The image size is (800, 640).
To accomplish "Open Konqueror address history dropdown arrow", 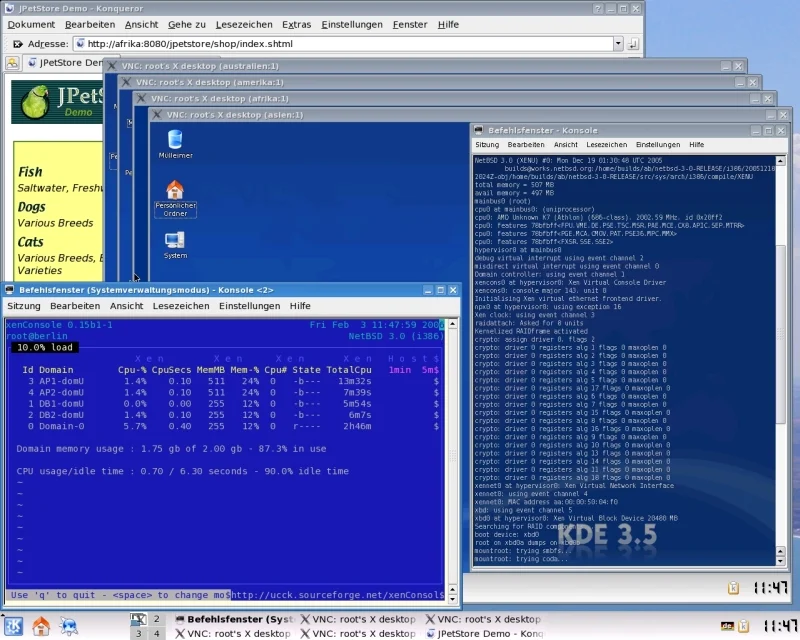I will (618, 44).
